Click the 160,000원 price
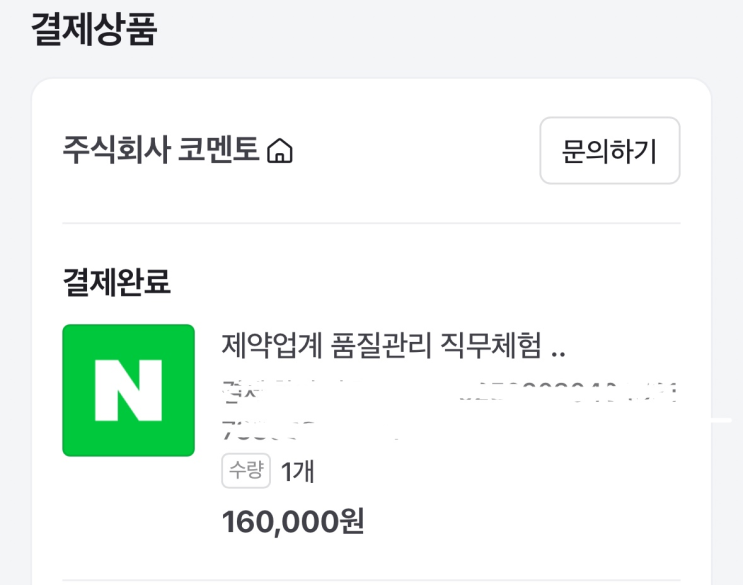743x585 pixels. point(292,520)
